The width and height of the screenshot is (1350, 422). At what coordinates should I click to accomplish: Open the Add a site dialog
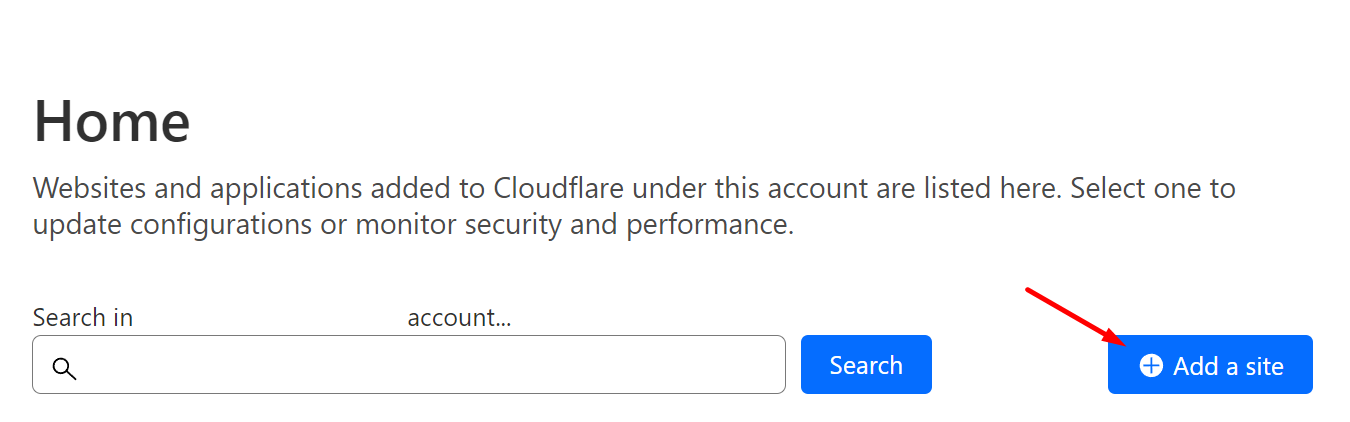[x=1210, y=365]
